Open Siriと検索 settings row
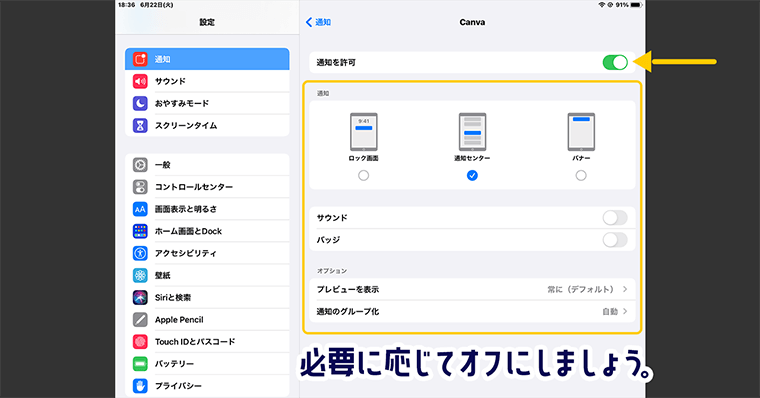The image size is (760, 398). pos(207,297)
